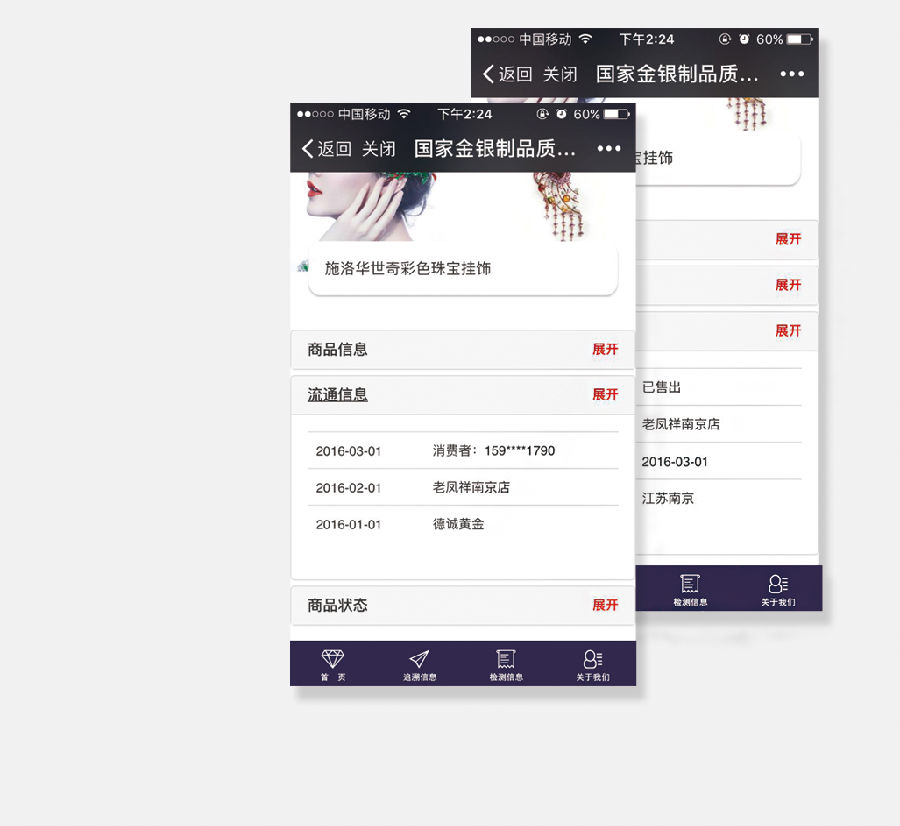Expand the 商品信息 section with 展开

point(605,349)
